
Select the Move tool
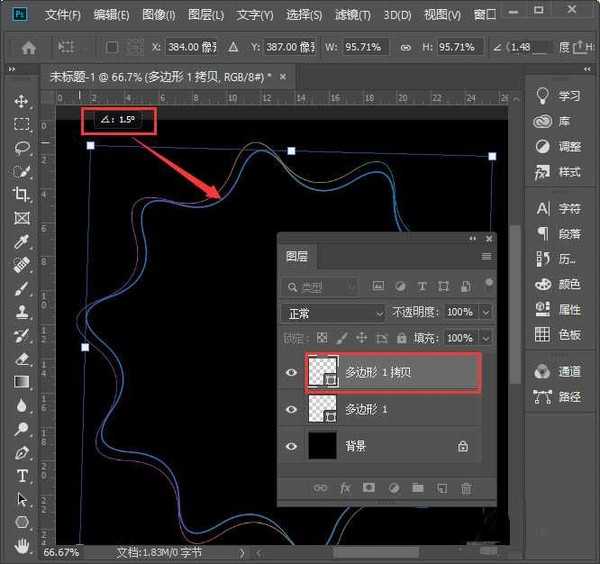click(21, 101)
